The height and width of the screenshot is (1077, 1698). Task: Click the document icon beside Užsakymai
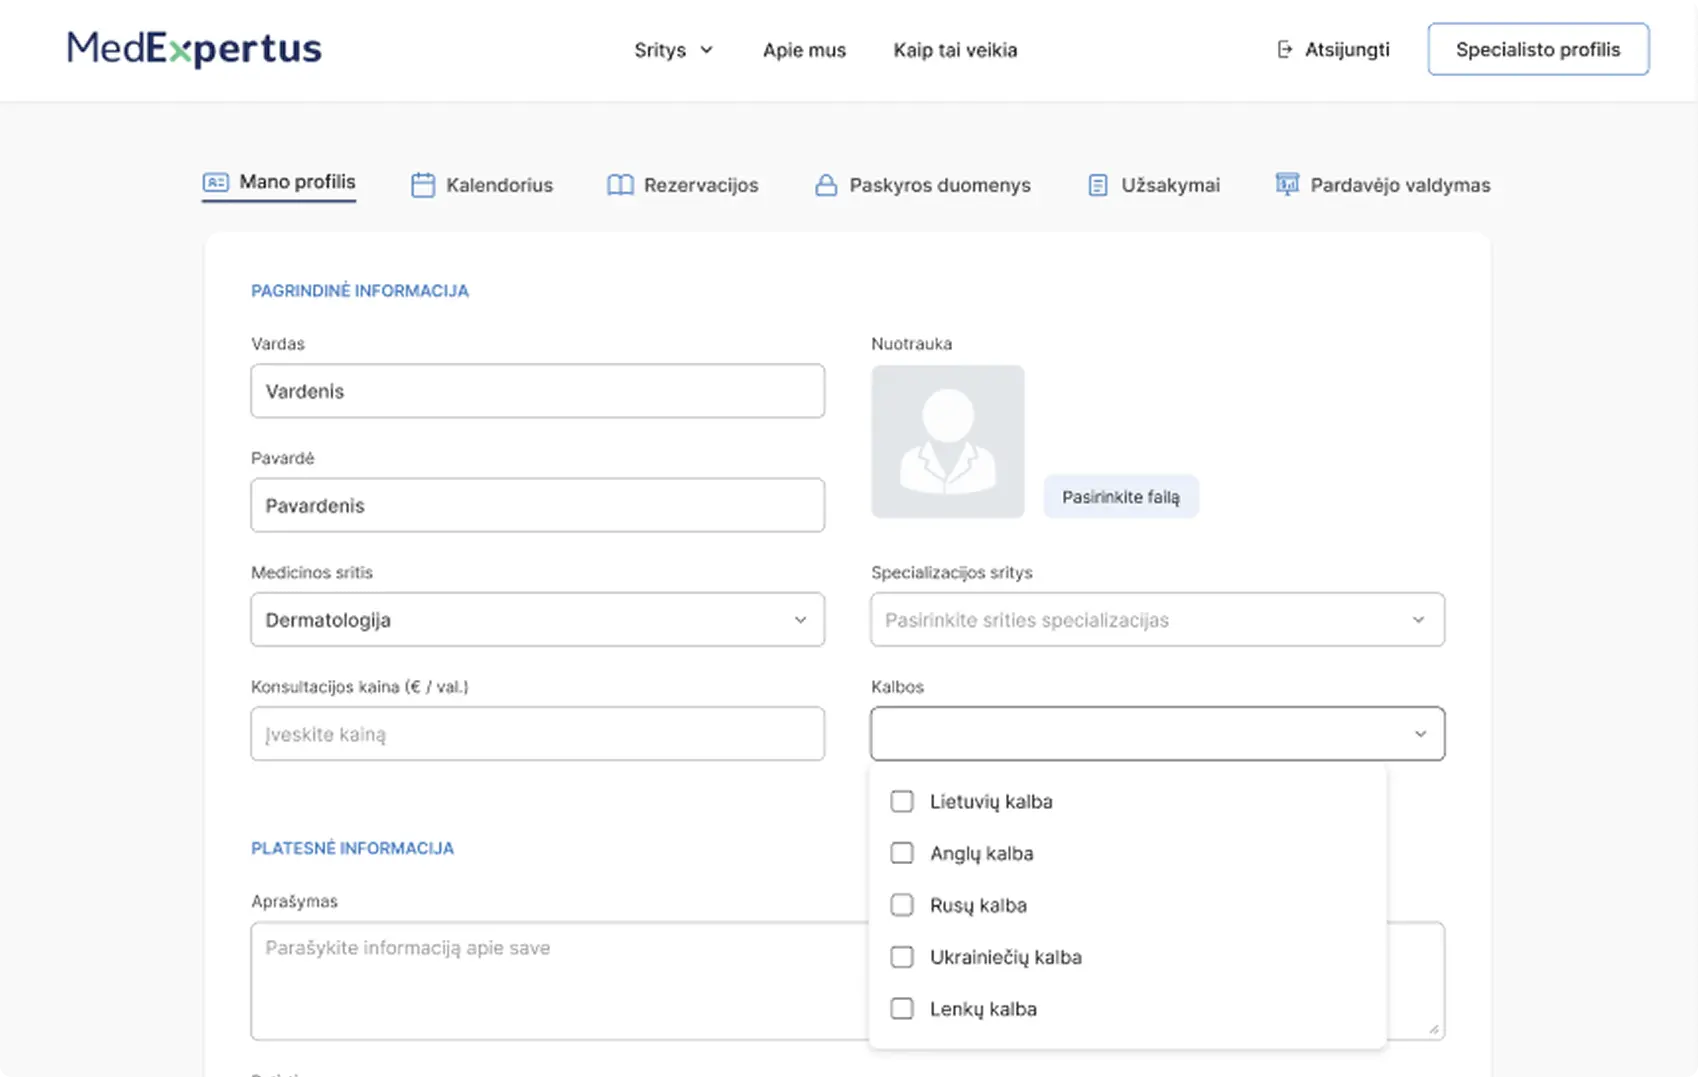pyautogui.click(x=1098, y=185)
